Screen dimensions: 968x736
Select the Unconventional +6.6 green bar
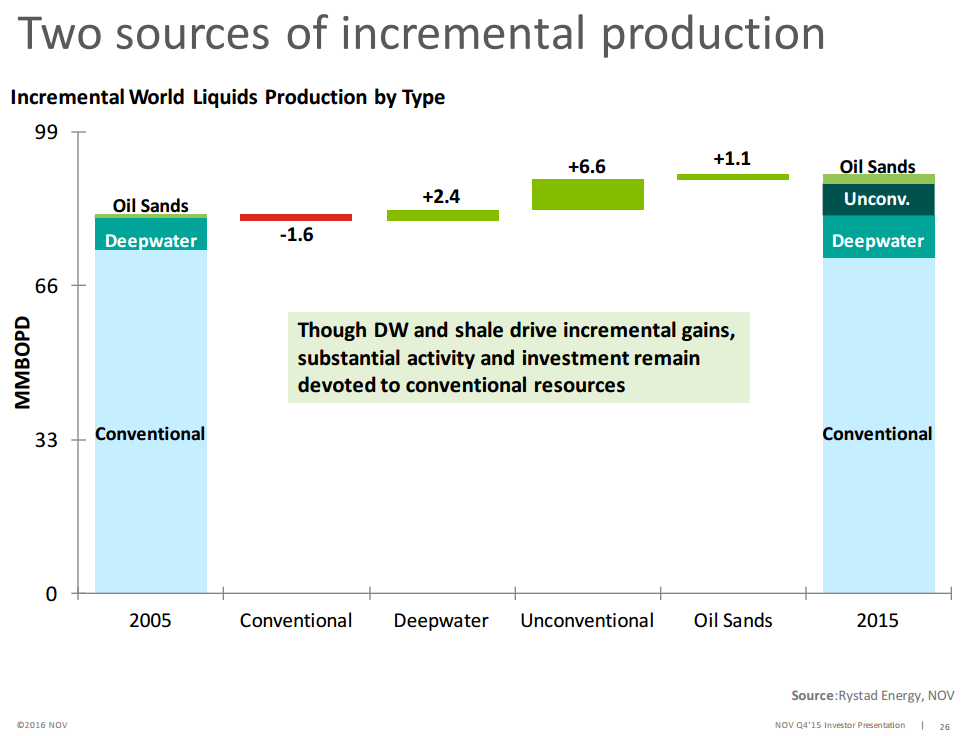click(x=587, y=194)
